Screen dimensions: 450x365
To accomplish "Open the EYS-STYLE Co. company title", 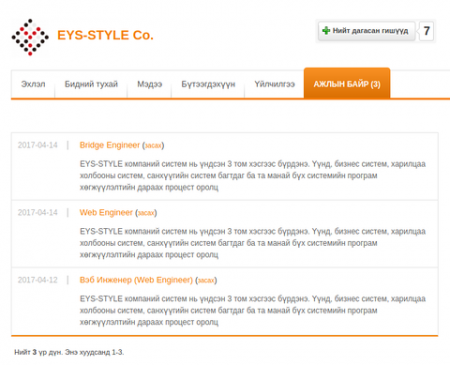I will [105, 35].
